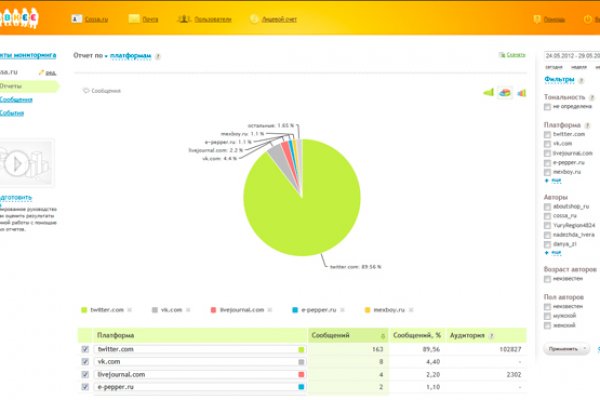Click the sort icon in Сообщений column
The width and height of the screenshot is (600, 400).
(x=382, y=336)
